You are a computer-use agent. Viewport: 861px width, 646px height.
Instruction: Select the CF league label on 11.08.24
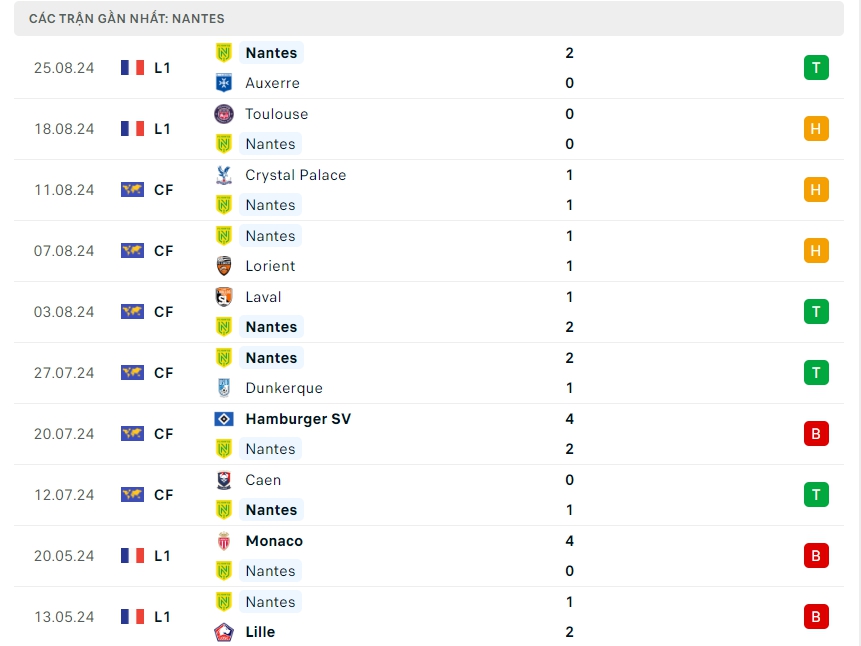pos(164,190)
